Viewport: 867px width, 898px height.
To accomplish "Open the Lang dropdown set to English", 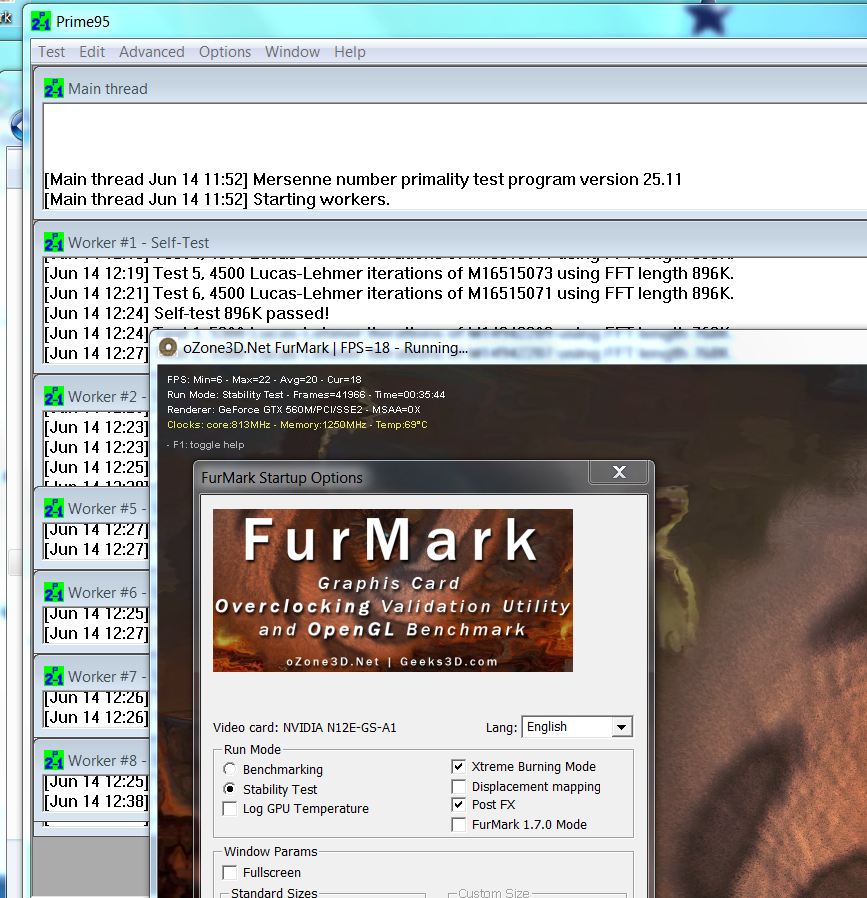I will 577,727.
